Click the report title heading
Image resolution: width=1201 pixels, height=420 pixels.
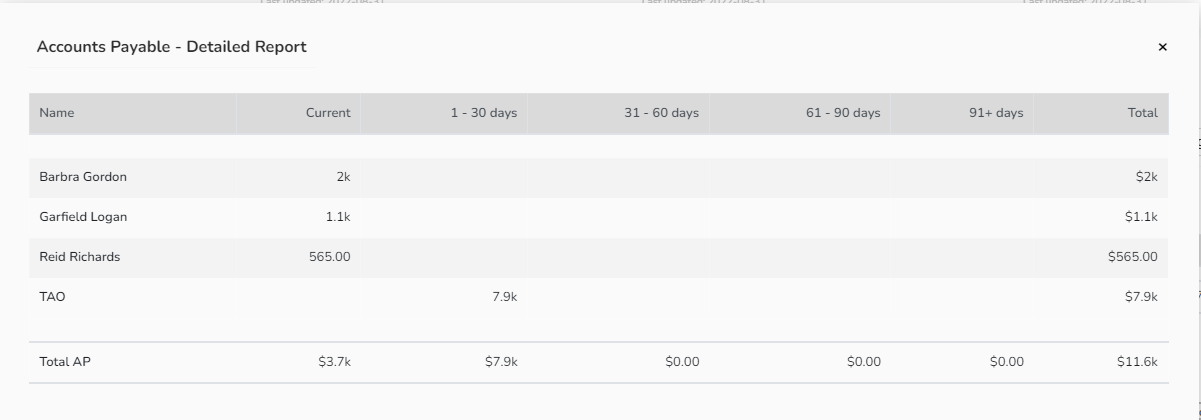tap(172, 47)
